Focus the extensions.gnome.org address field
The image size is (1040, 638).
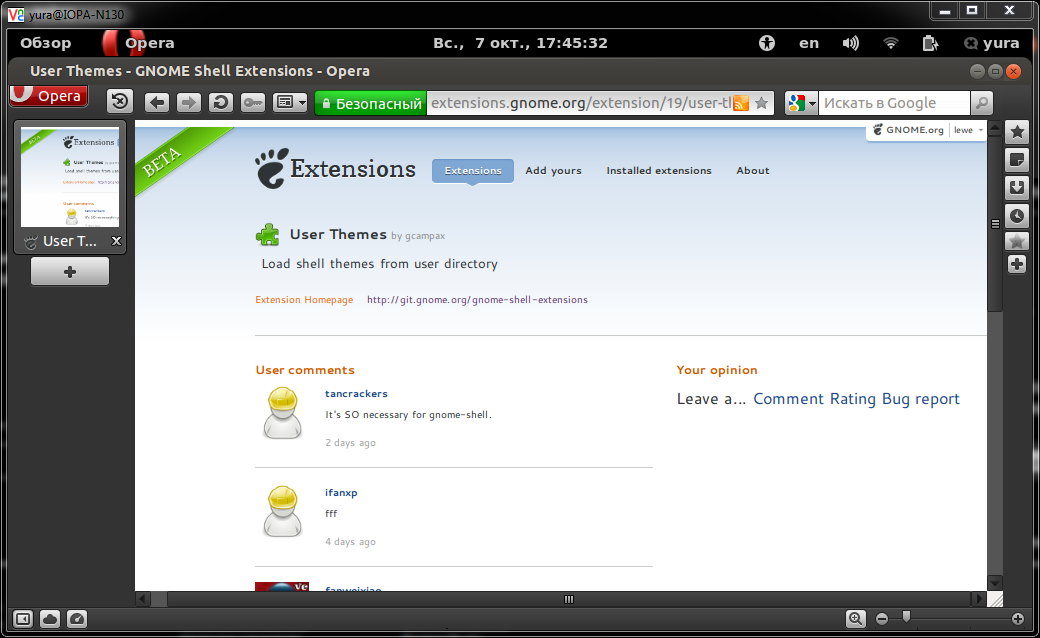coord(580,103)
